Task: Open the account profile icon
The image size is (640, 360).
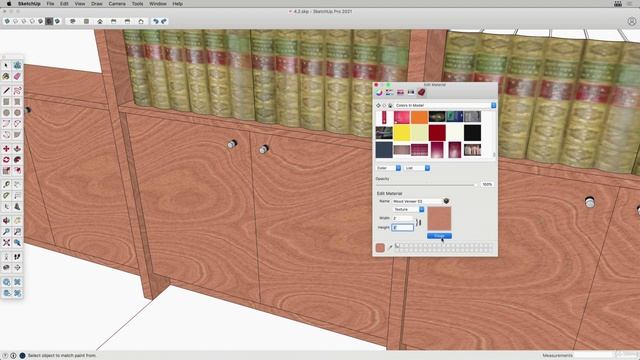Action: 632,21
